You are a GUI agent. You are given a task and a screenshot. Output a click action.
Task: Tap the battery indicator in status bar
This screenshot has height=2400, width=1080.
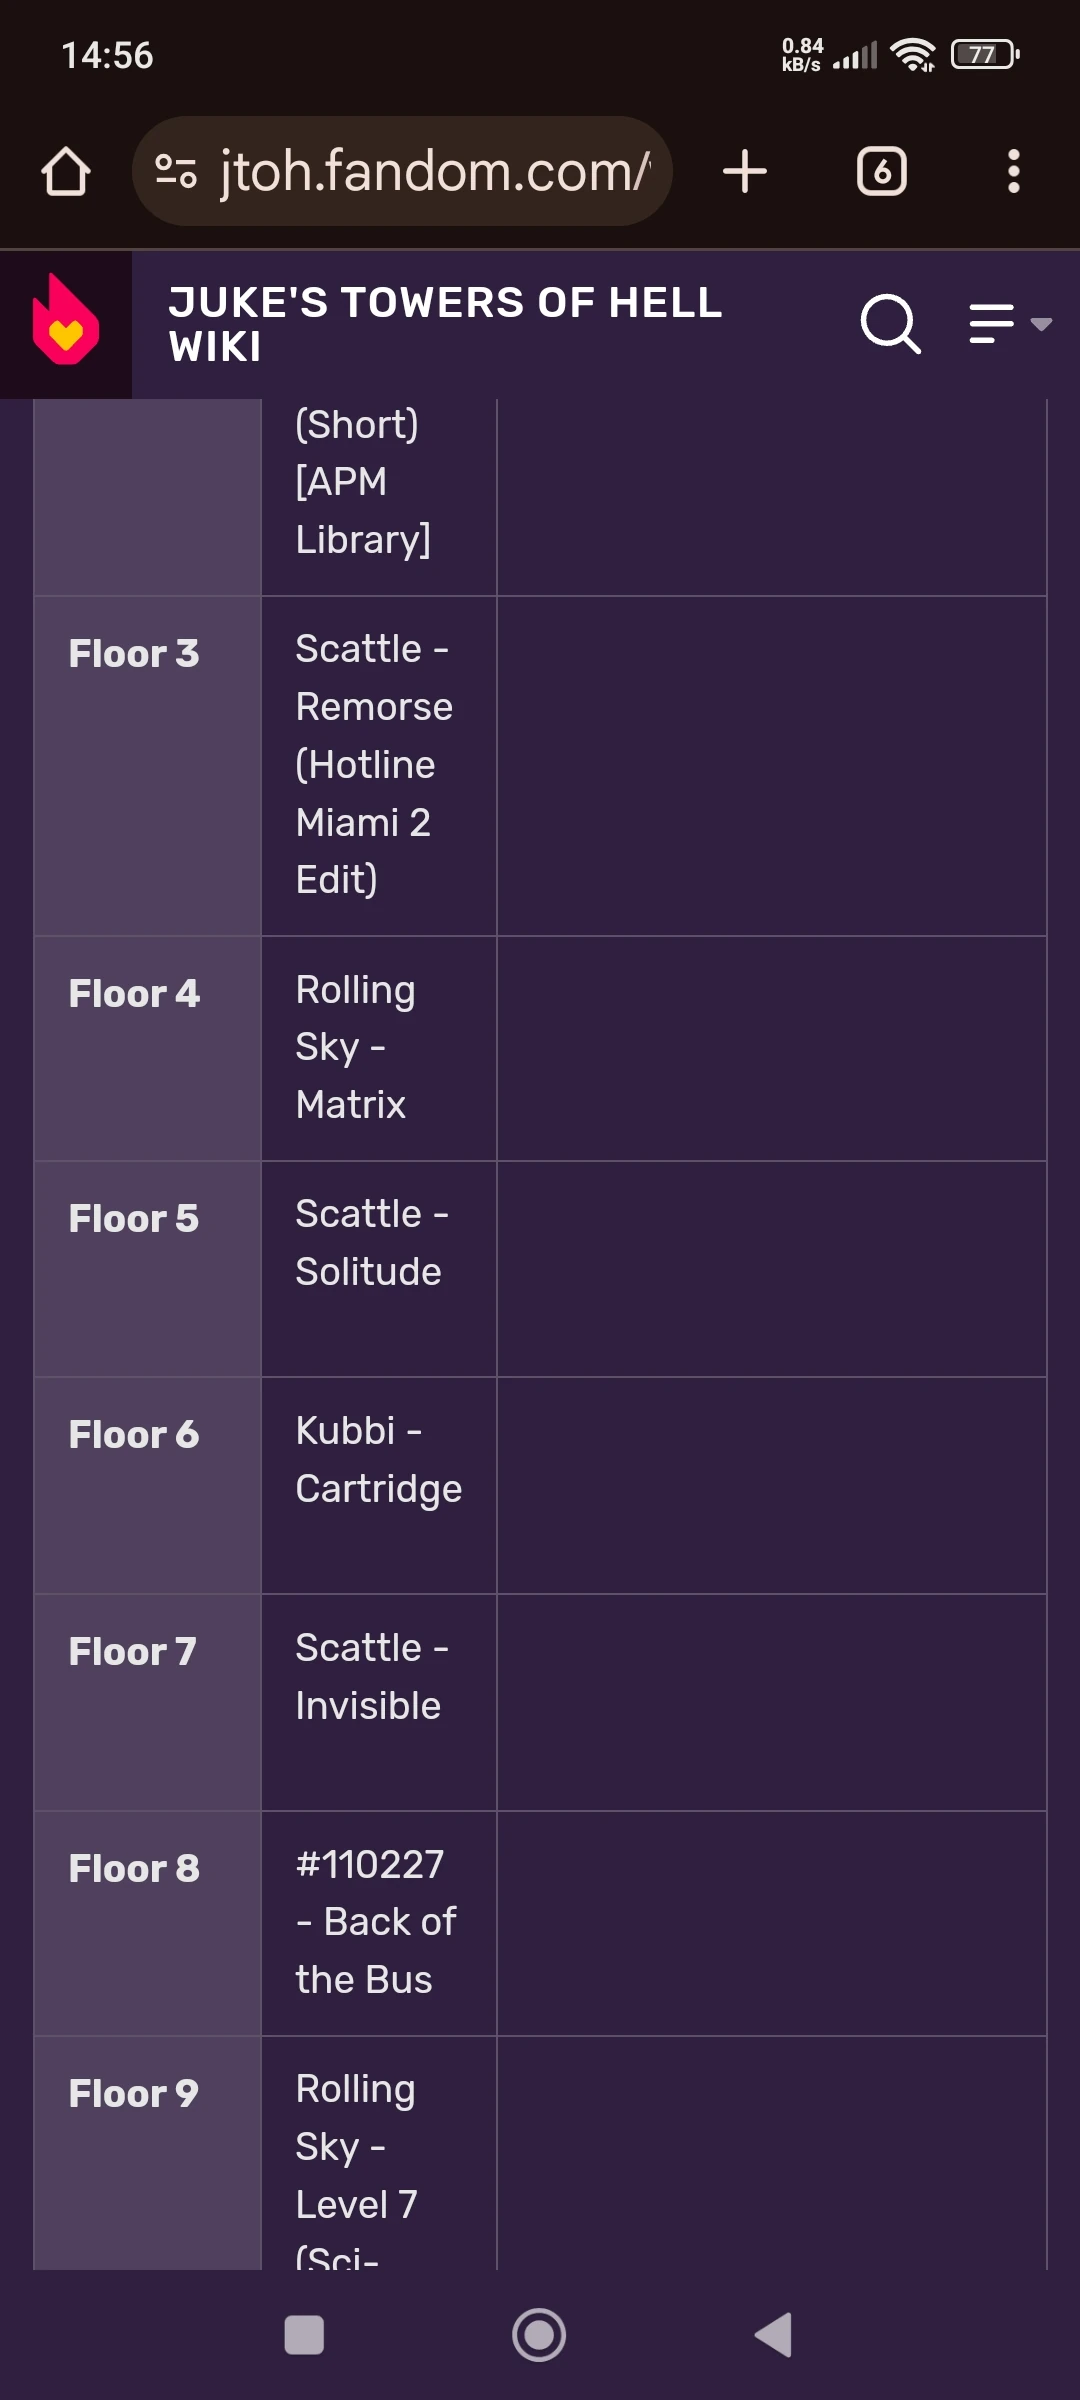coord(985,54)
